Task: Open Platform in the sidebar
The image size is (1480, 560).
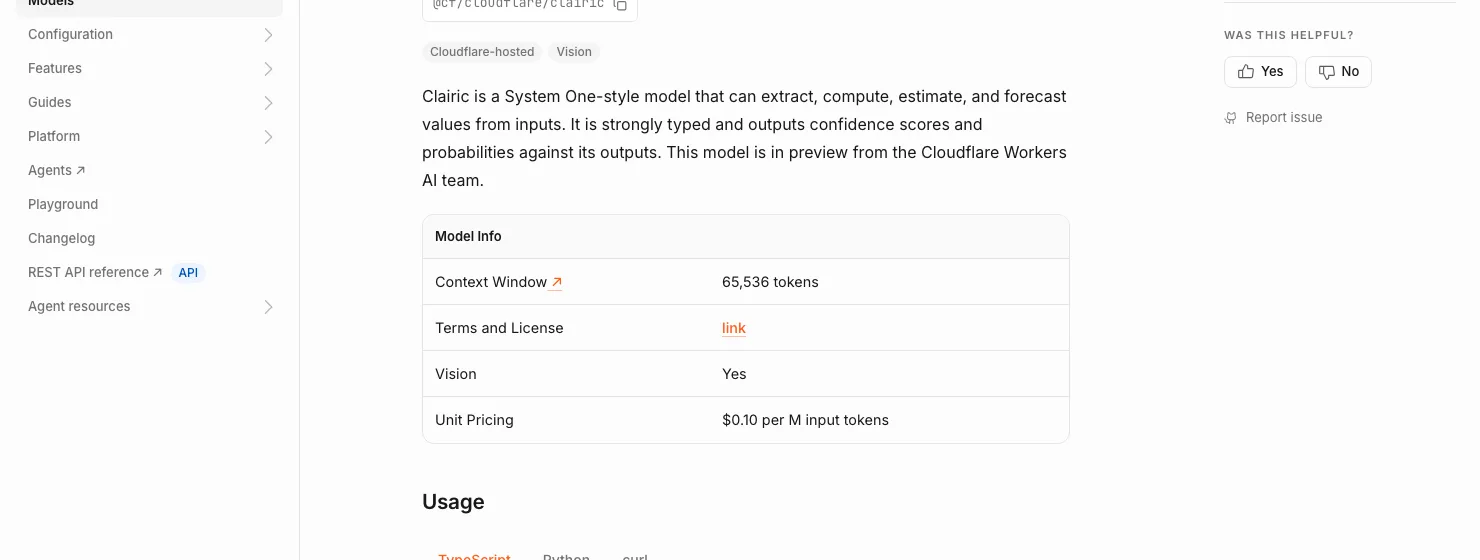Action: (54, 137)
